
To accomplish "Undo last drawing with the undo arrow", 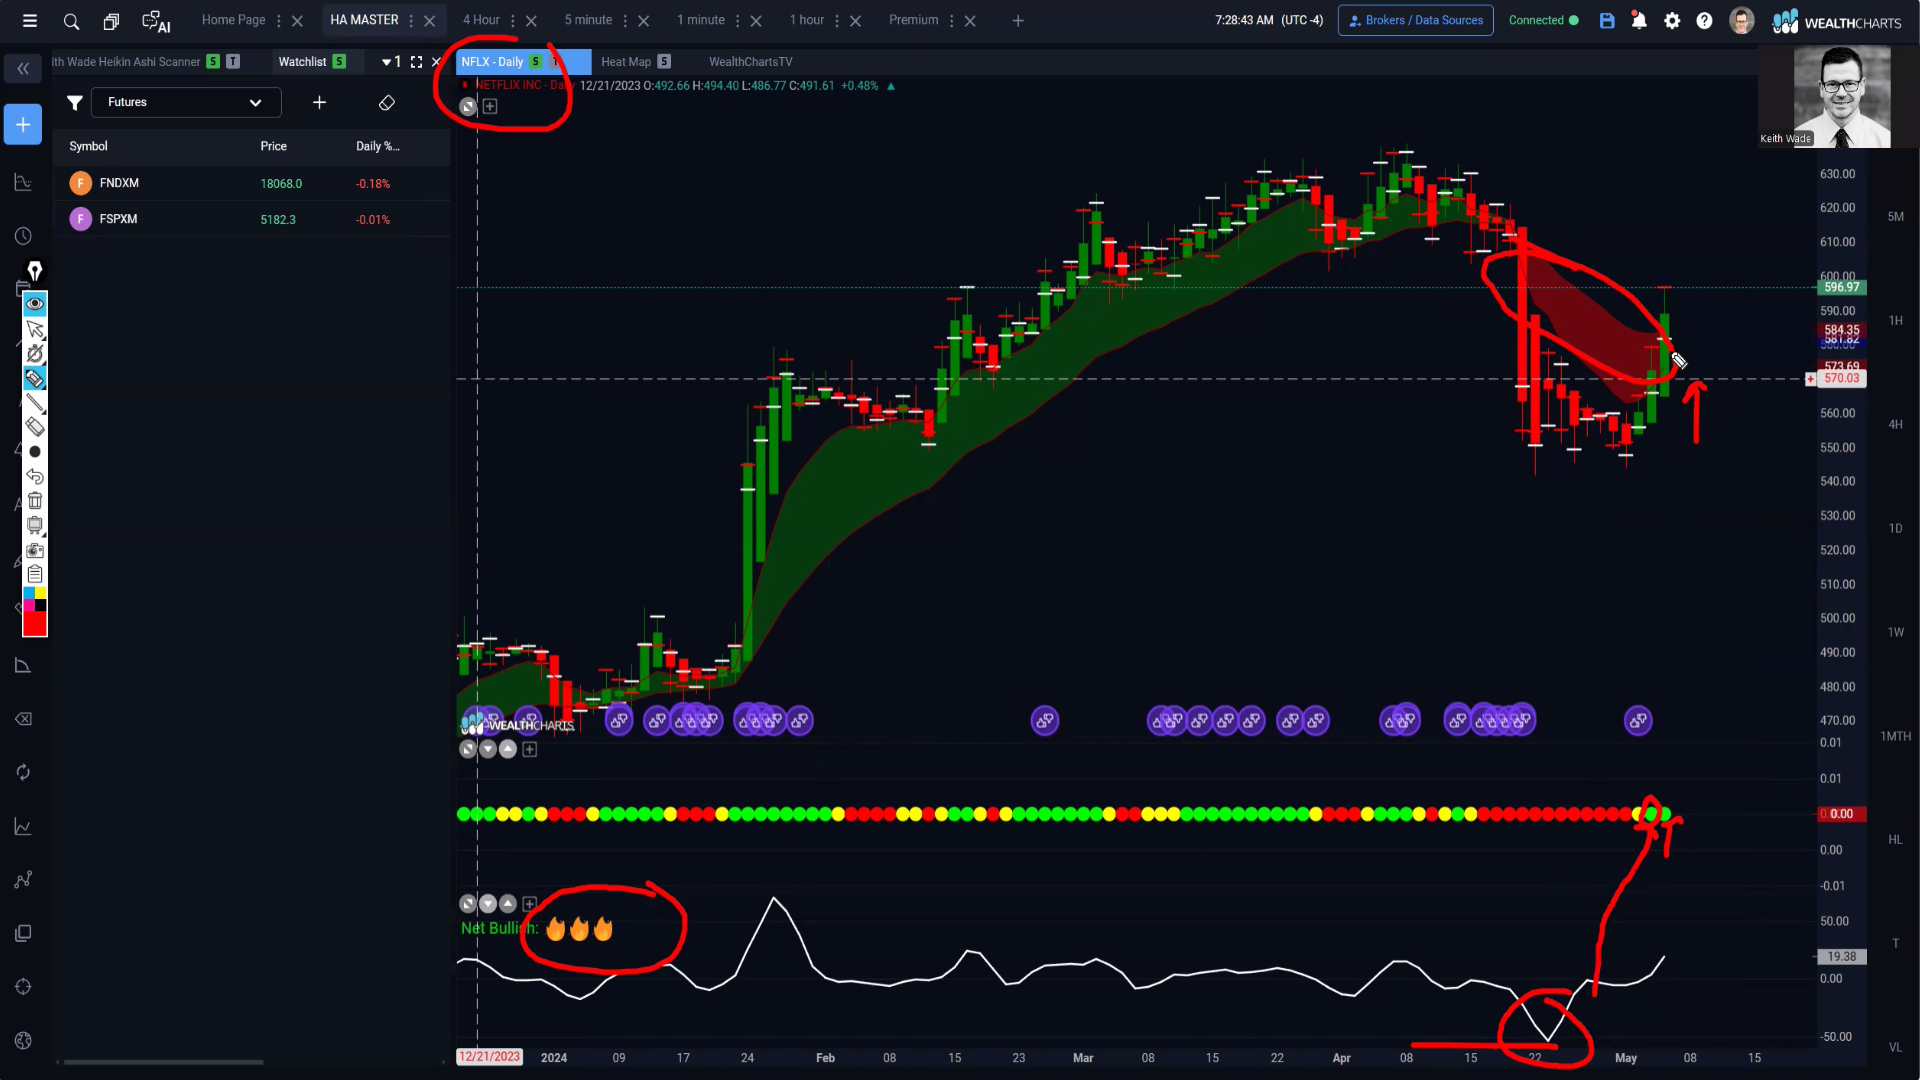I will point(35,476).
